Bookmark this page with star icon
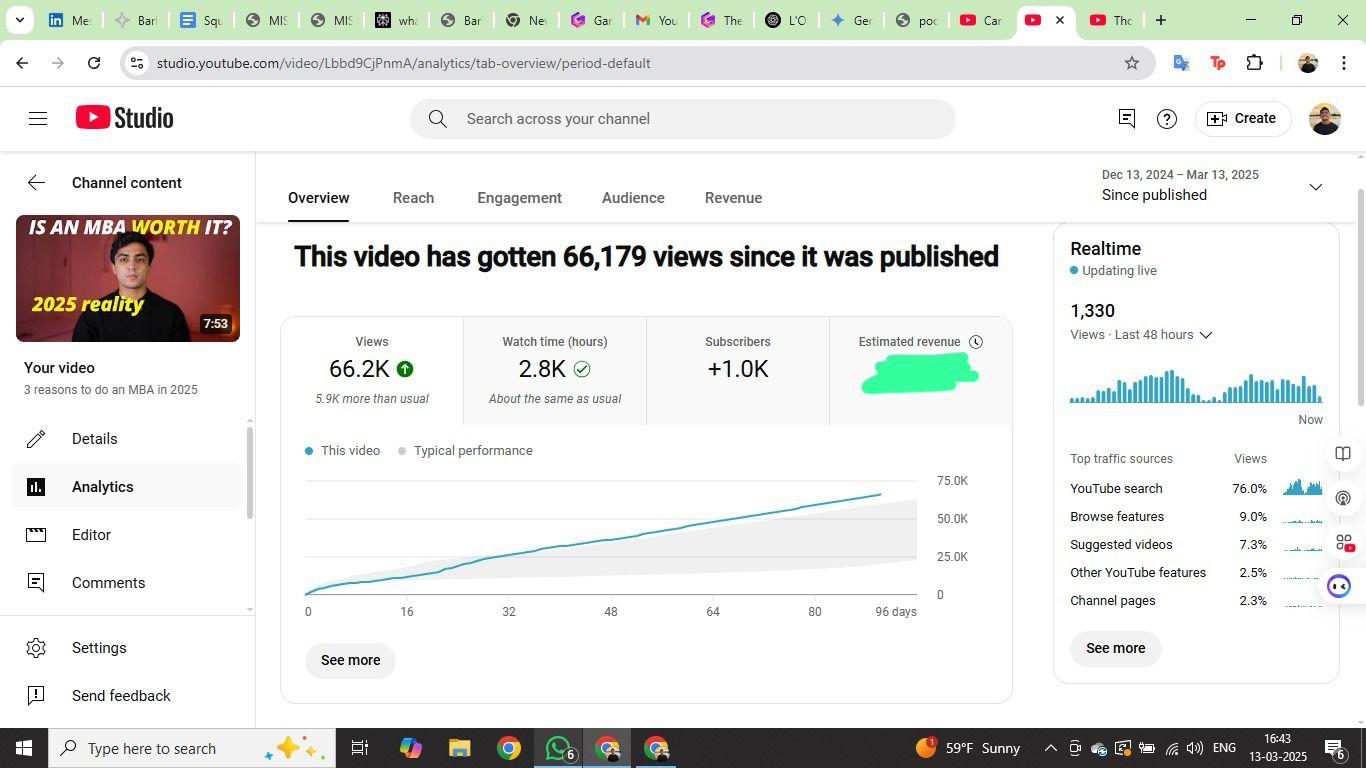 [1132, 63]
